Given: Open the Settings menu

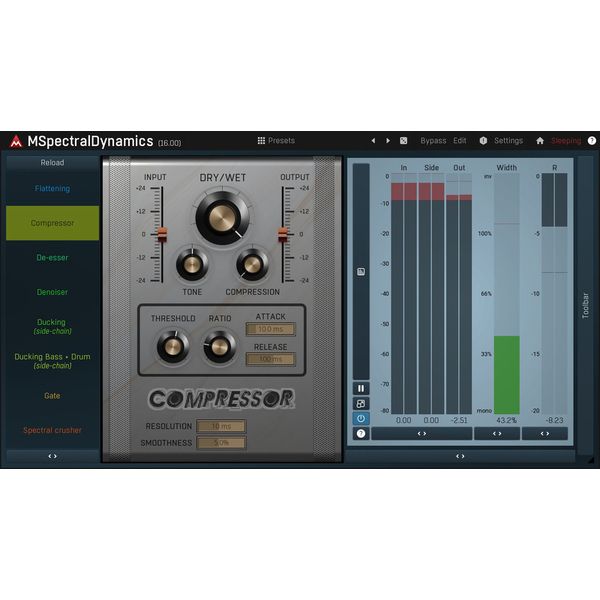Looking at the screenshot, I should coord(508,140).
